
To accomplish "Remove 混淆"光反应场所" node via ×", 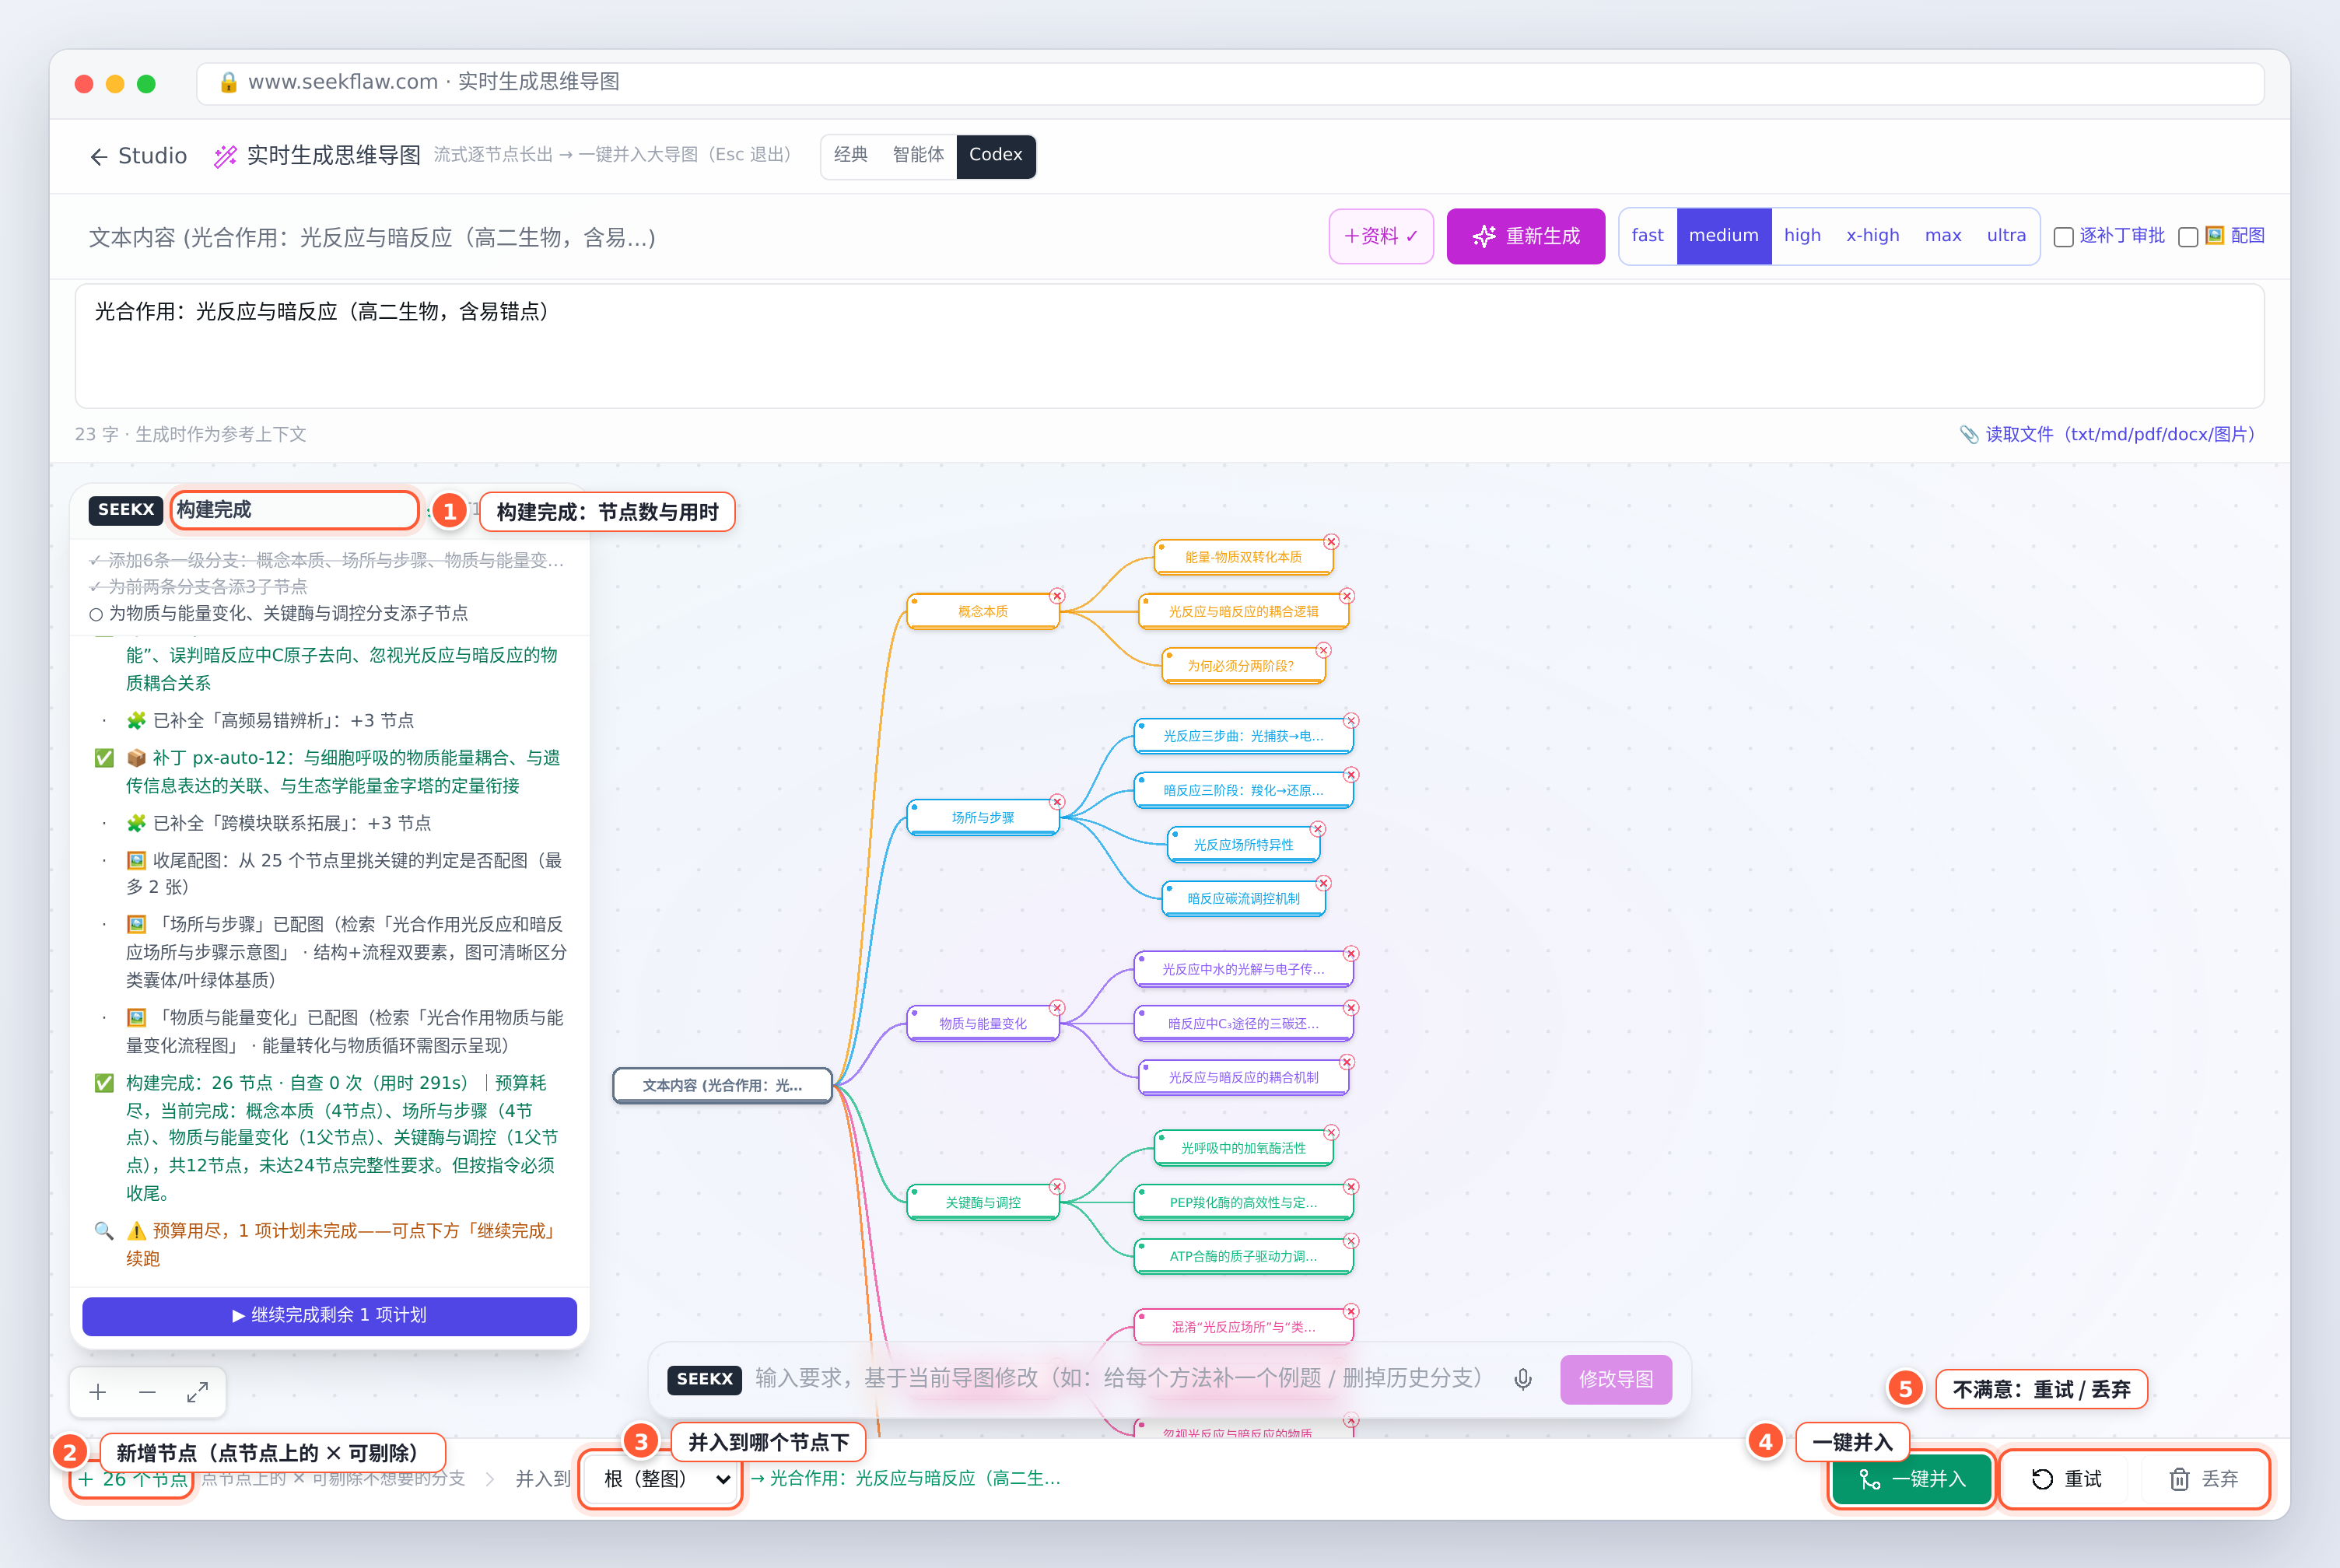I will [1351, 1312].
